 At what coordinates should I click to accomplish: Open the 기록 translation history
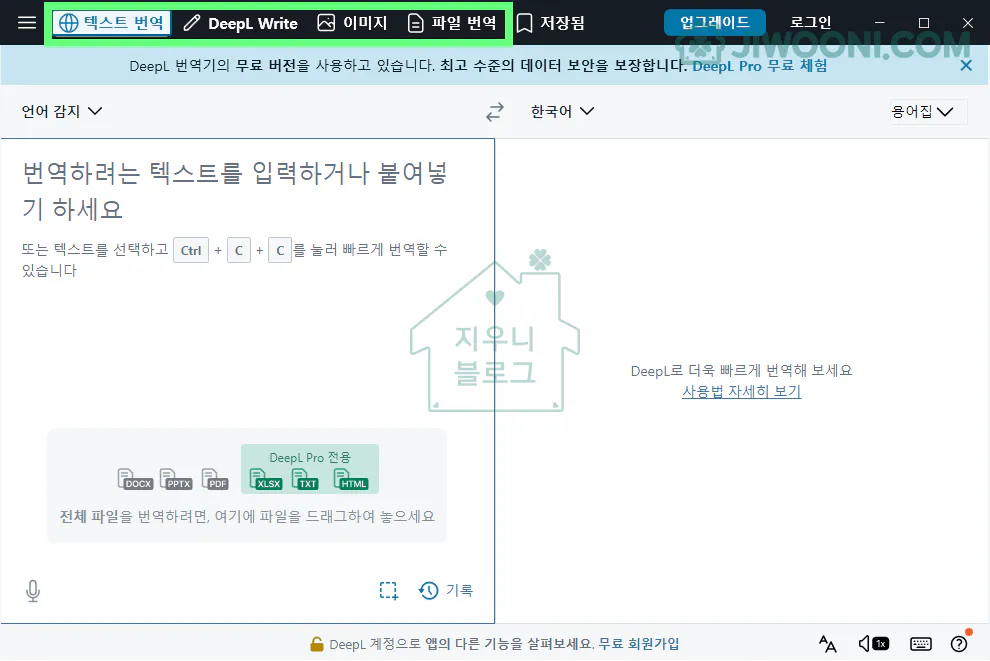(x=446, y=590)
